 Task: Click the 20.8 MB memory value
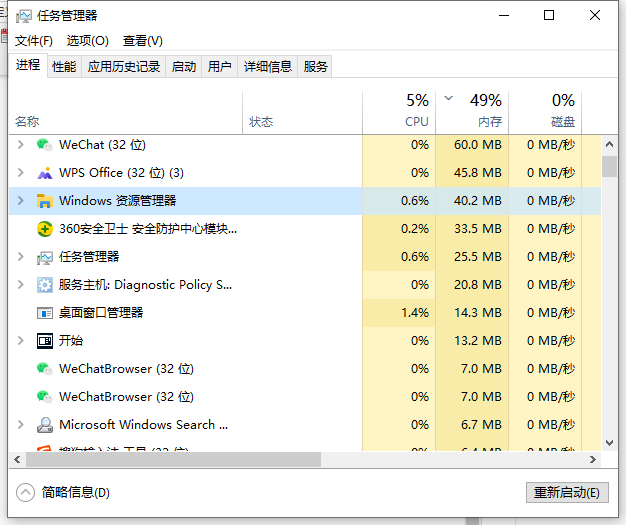[x=477, y=285]
